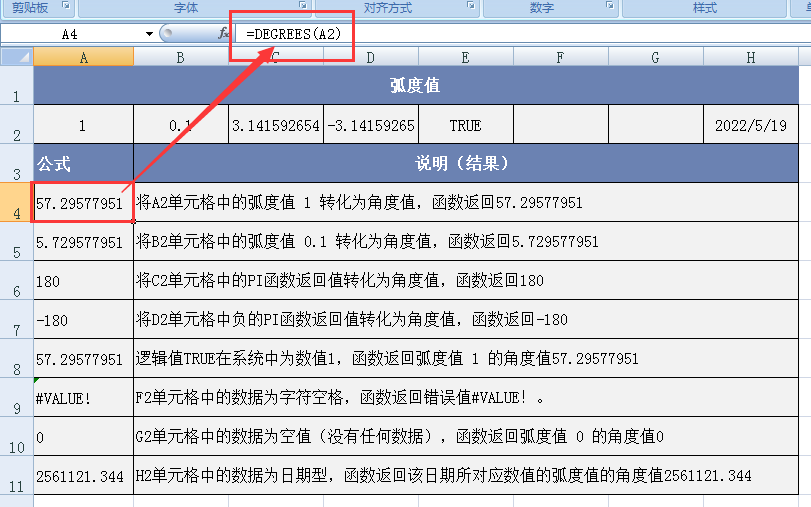Select row 3 header
This screenshot has width=811, height=507.
tap(17, 163)
